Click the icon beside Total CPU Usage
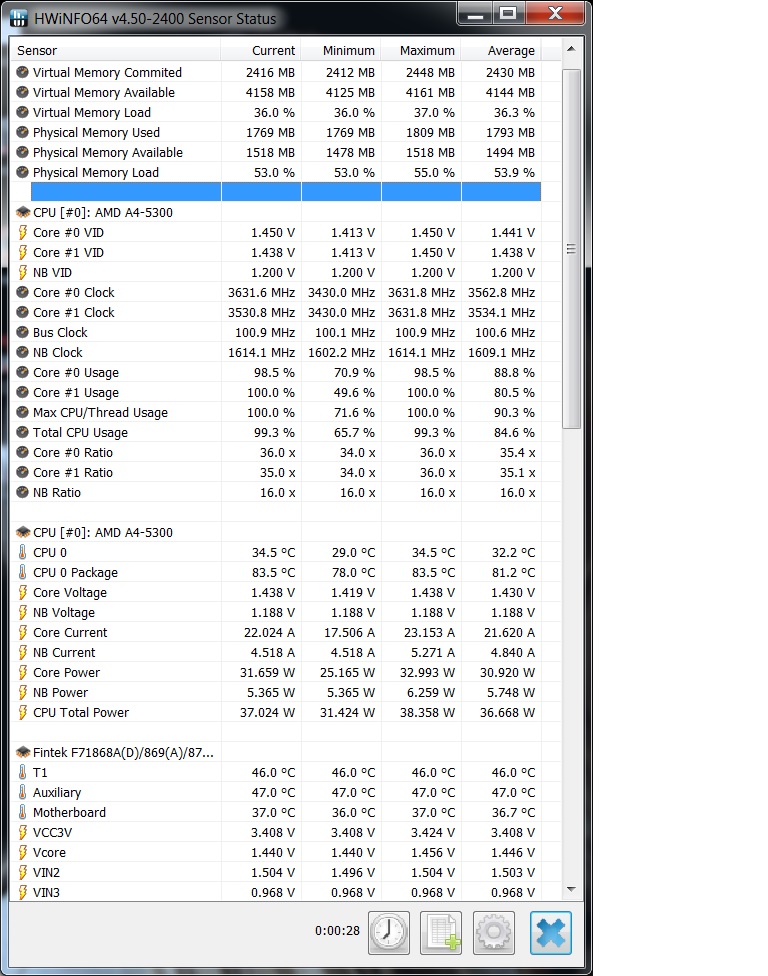The image size is (768, 976). click(x=23, y=432)
